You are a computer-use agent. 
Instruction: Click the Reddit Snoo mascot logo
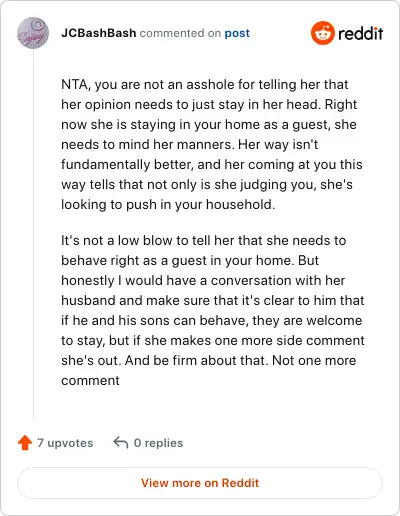(x=323, y=33)
